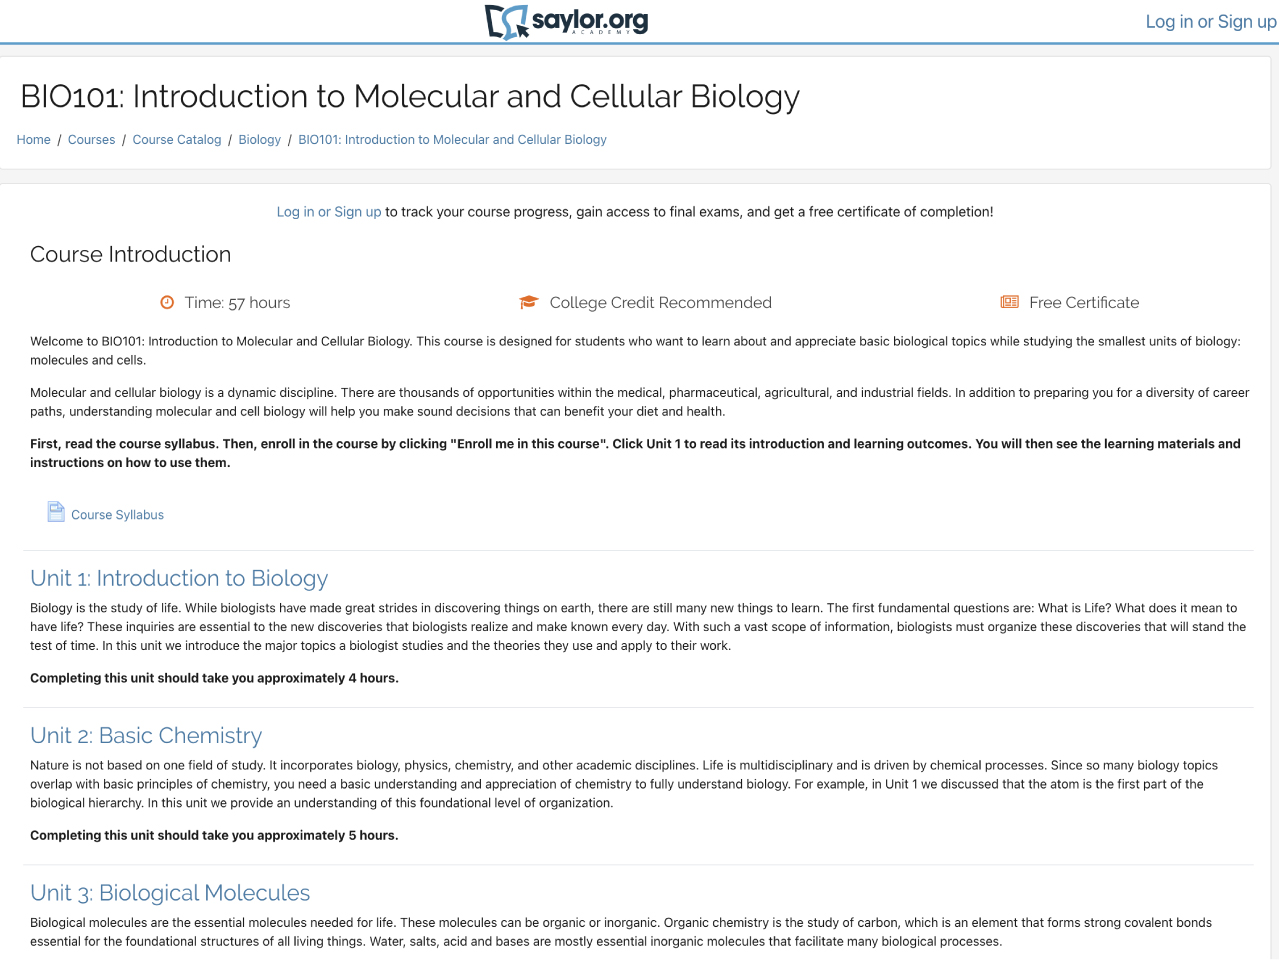Navigate to the Biology breadcrumb

(260, 140)
